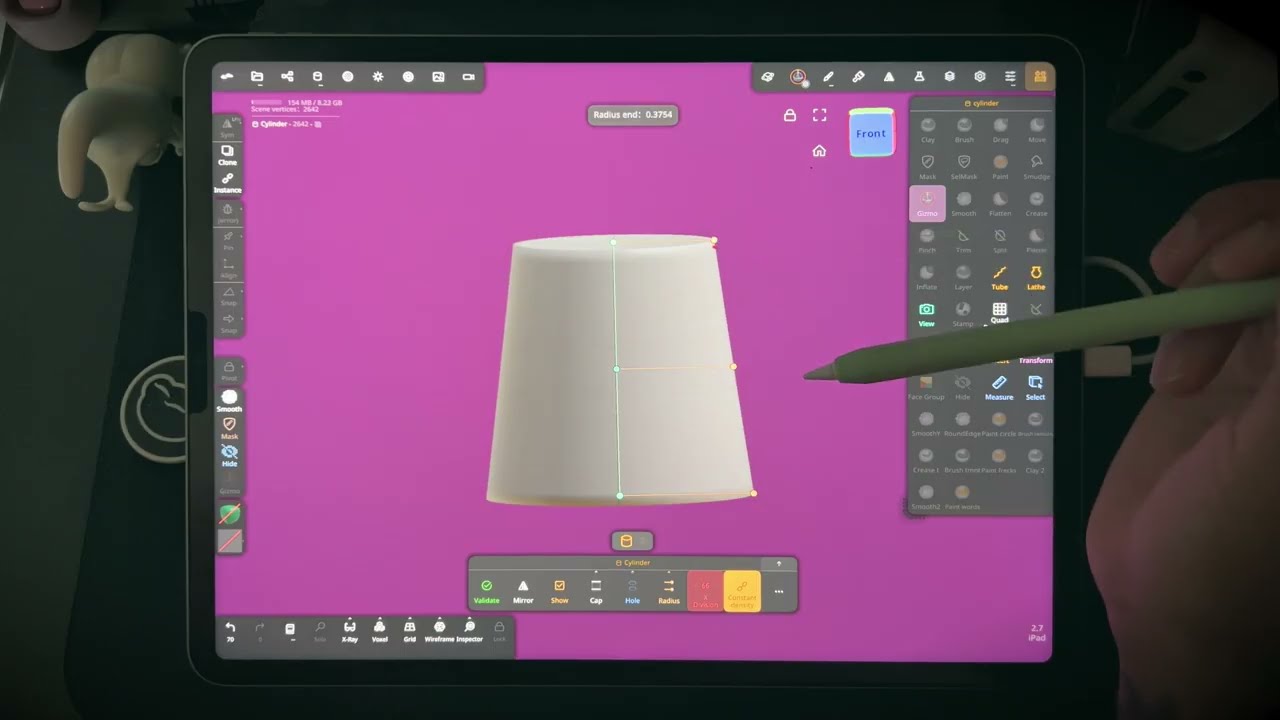Screen dimensions: 1280x720
Task: Open the layers stack menu
Action: [x=949, y=77]
